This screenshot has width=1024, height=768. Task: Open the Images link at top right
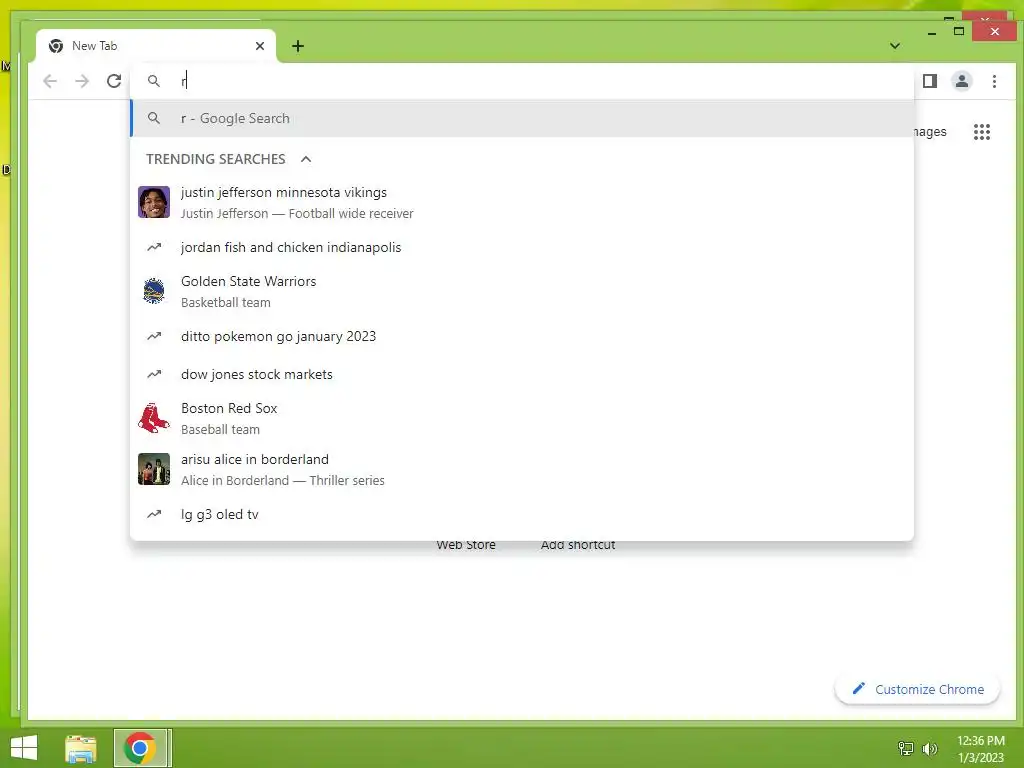click(x=930, y=132)
